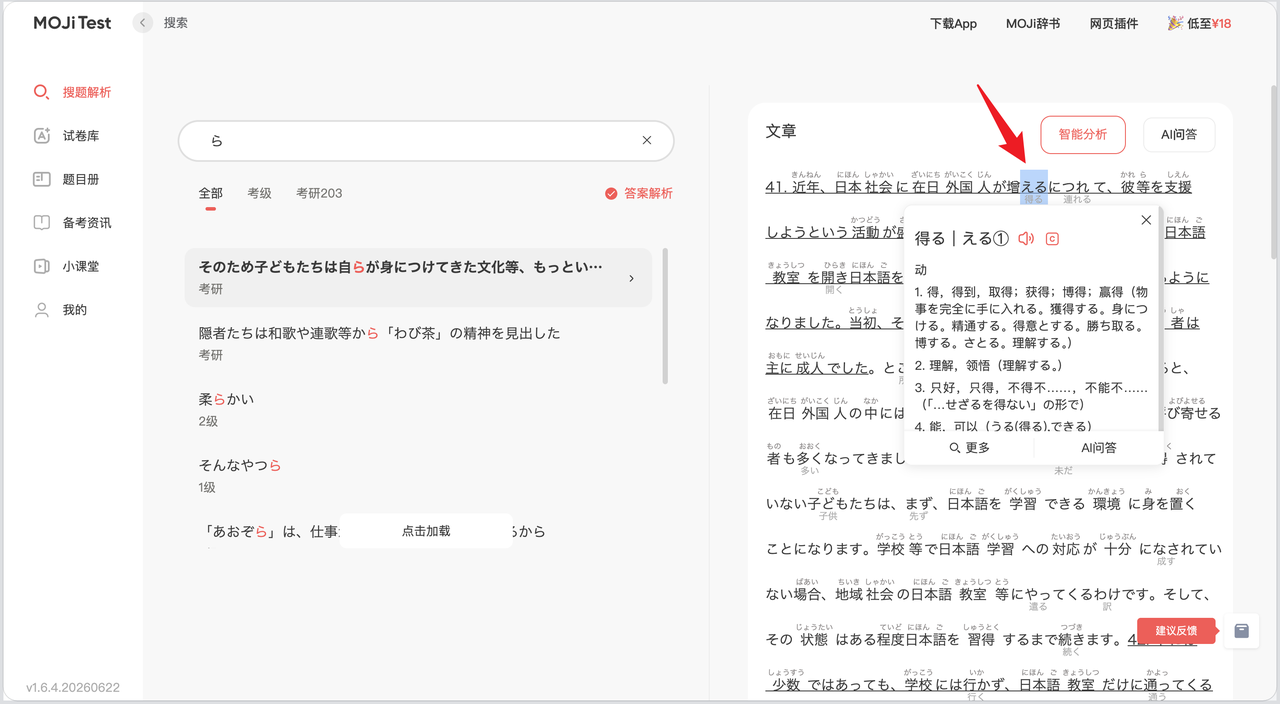Screen dimensions: 1280x704
Task: Open 题目册 in sidebar
Action: [66, 180]
